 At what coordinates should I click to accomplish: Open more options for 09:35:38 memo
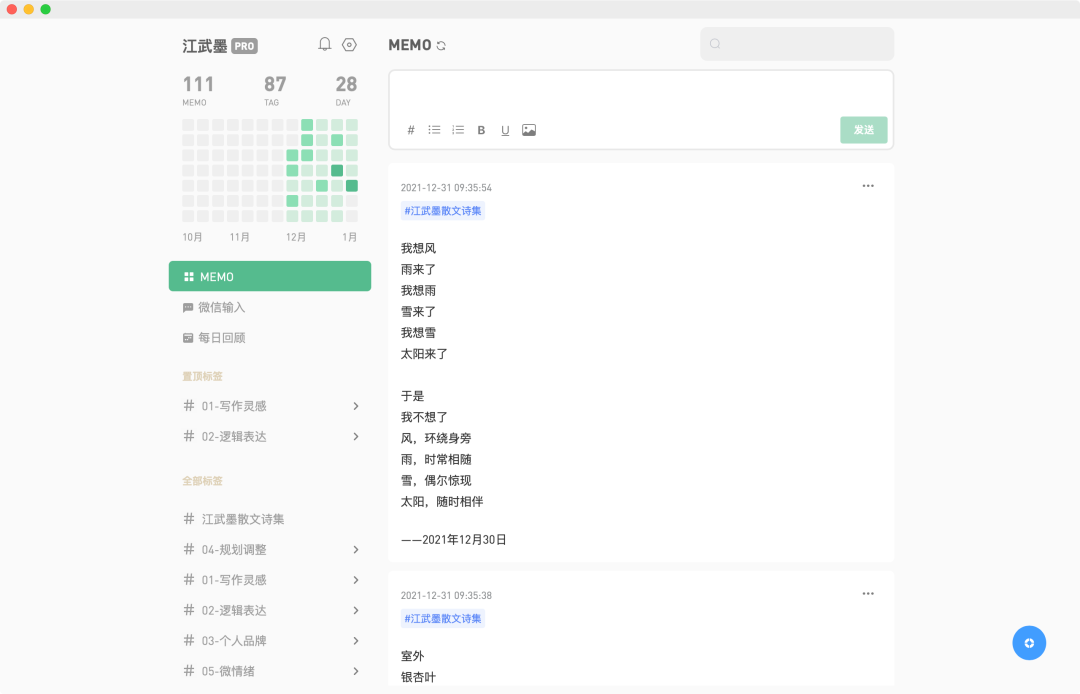(868, 593)
